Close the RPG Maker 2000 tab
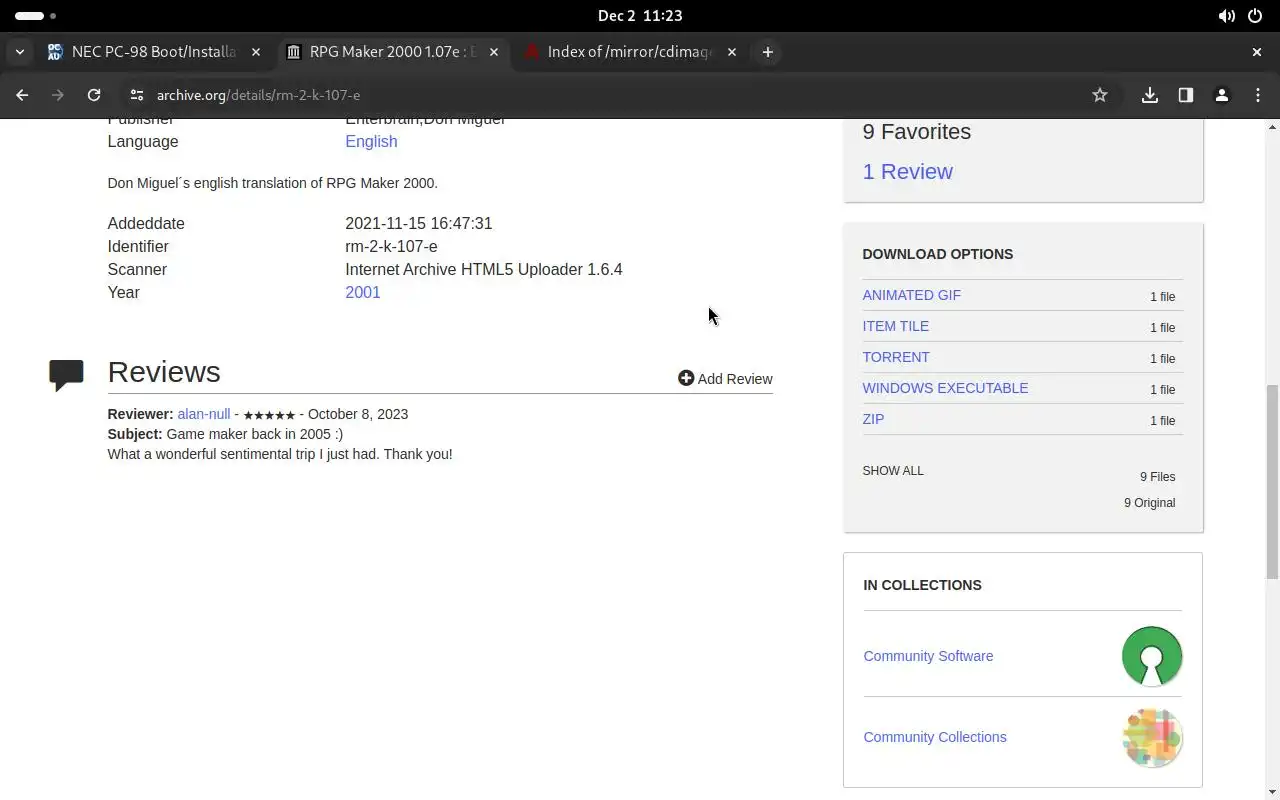Image resolution: width=1280 pixels, height=800 pixels. tap(494, 52)
